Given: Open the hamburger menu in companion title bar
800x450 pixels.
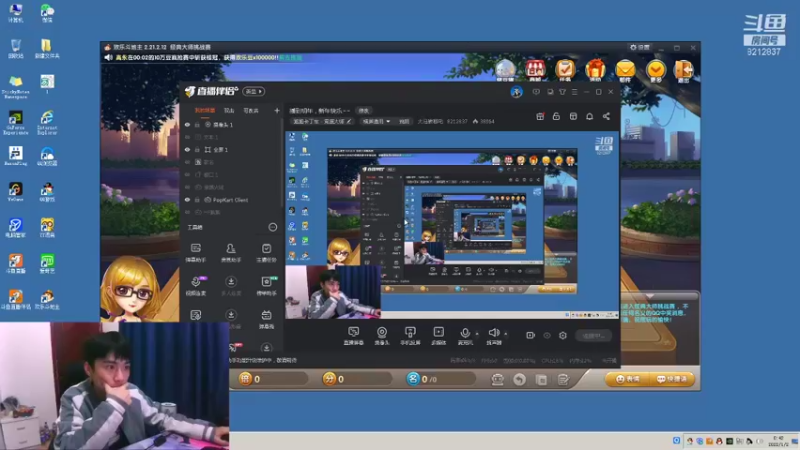Looking at the screenshot, I should (x=574, y=92).
